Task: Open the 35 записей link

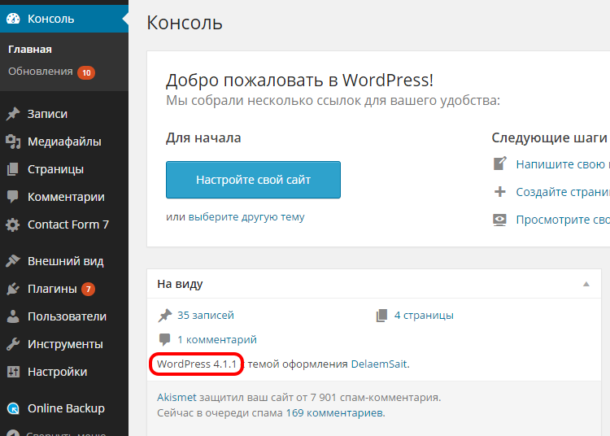Action: coord(206,315)
